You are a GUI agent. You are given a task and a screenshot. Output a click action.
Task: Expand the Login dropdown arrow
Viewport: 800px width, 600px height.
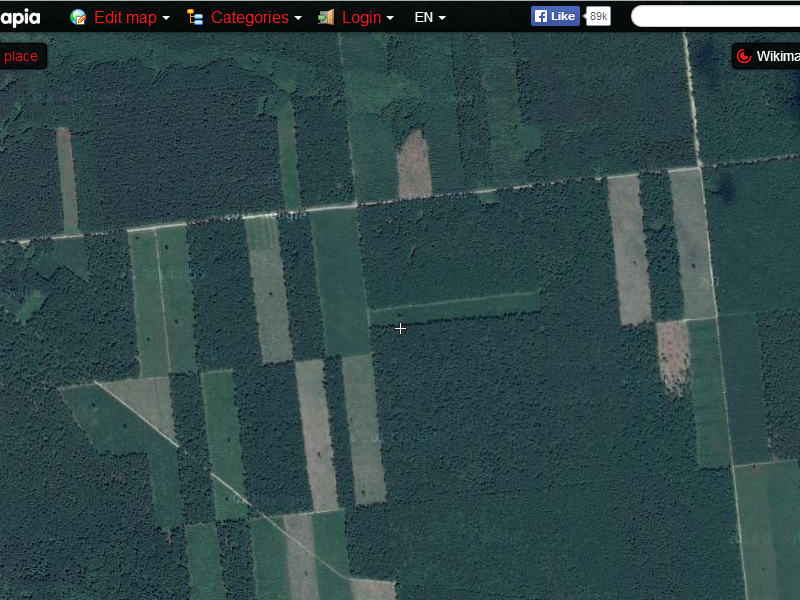click(x=390, y=18)
